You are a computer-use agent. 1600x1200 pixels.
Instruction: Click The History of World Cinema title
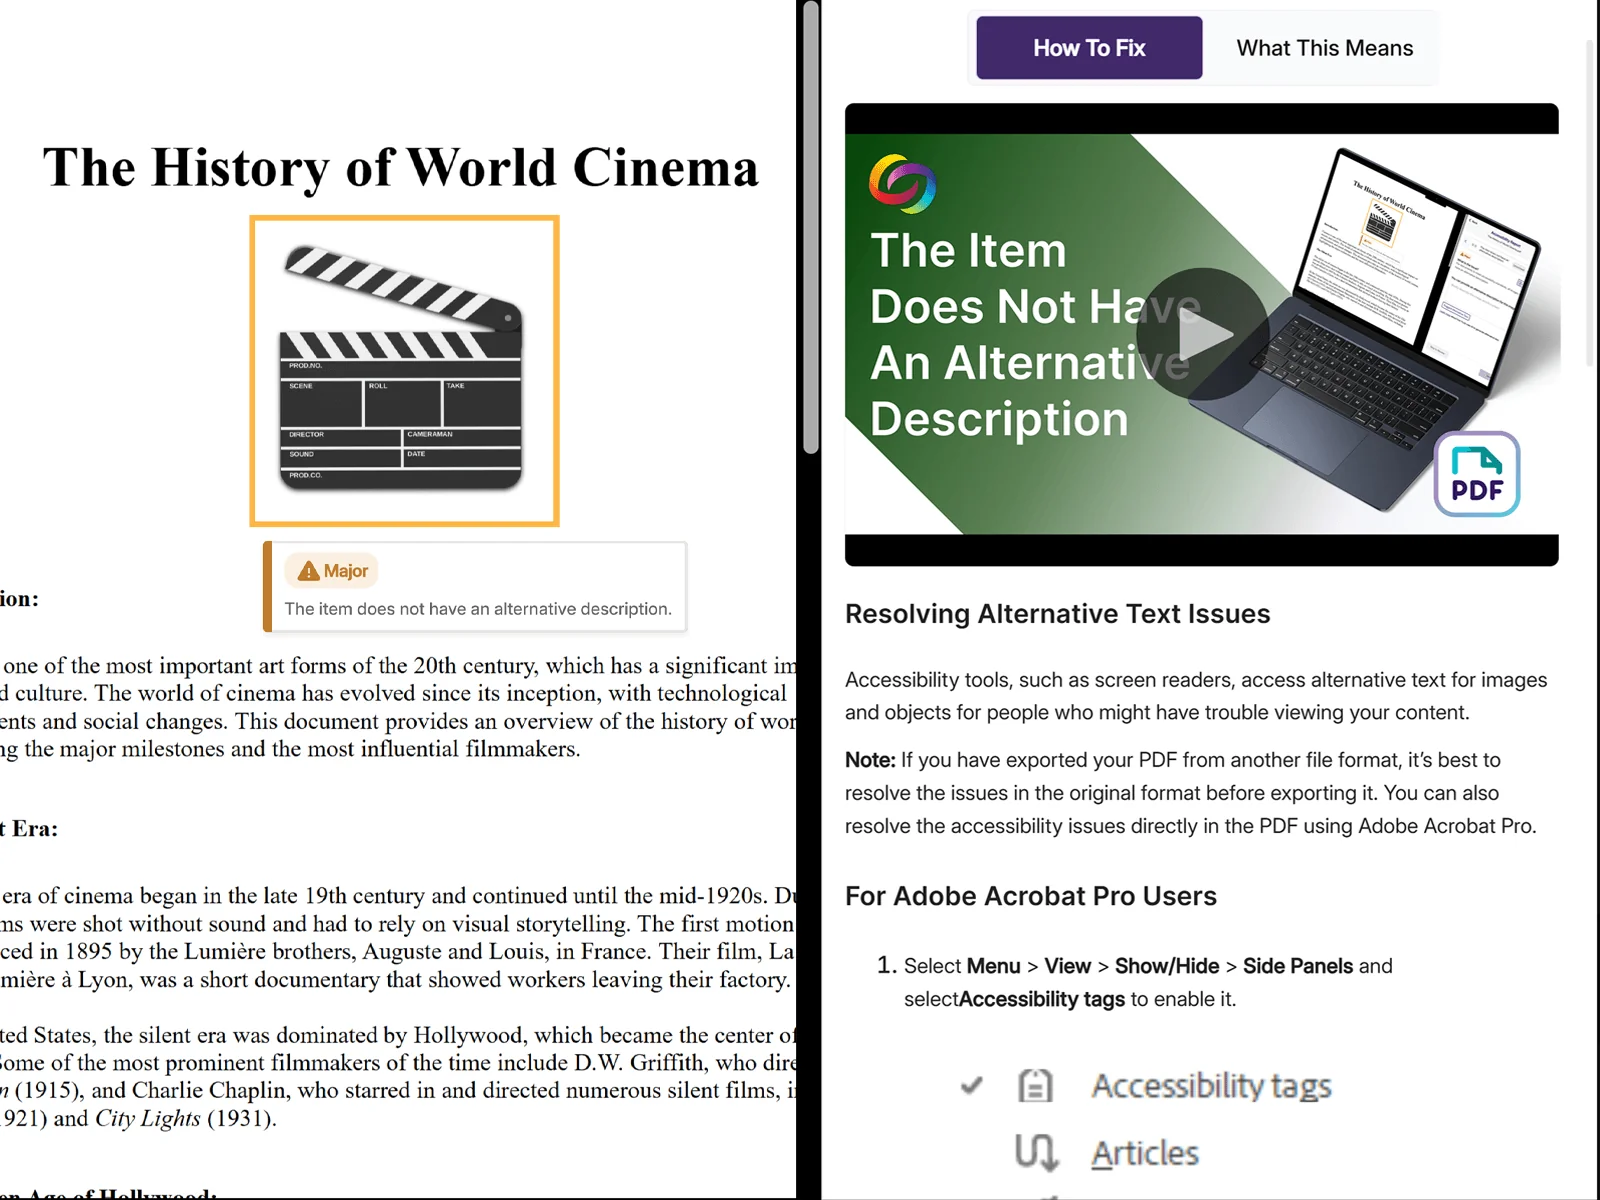[x=401, y=167]
